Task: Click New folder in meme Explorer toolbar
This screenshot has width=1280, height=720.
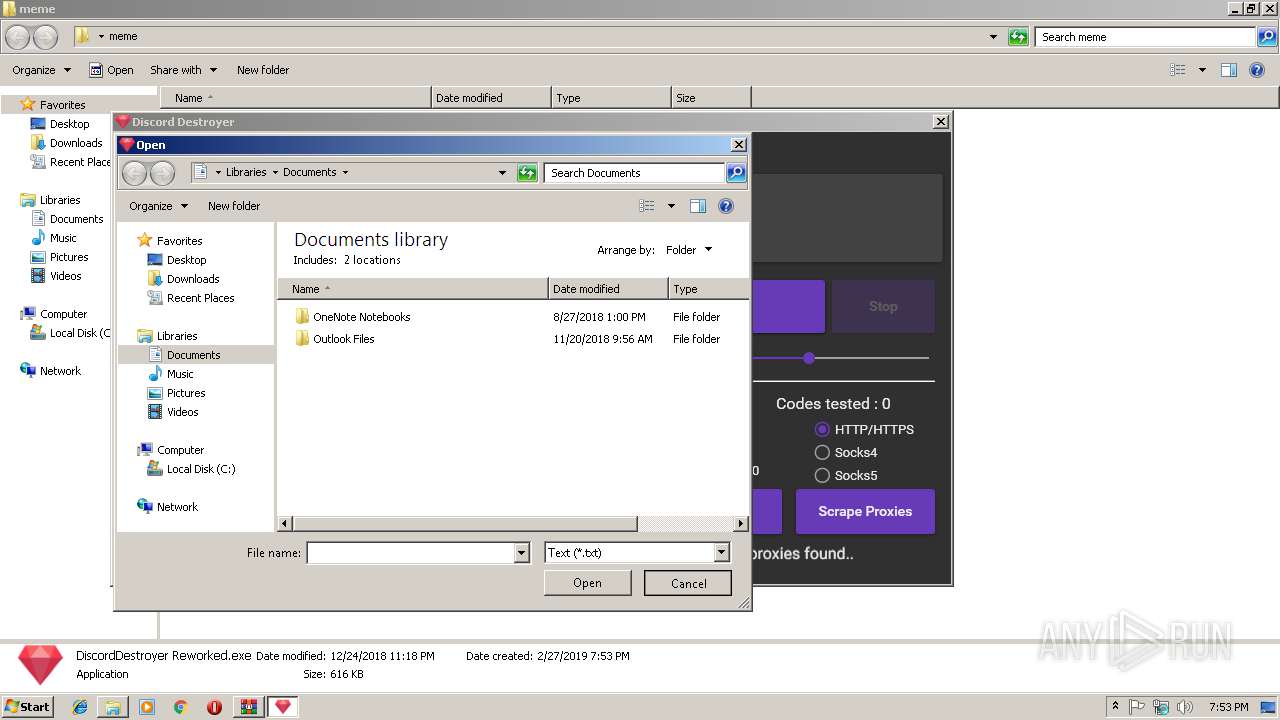Action: [x=263, y=70]
